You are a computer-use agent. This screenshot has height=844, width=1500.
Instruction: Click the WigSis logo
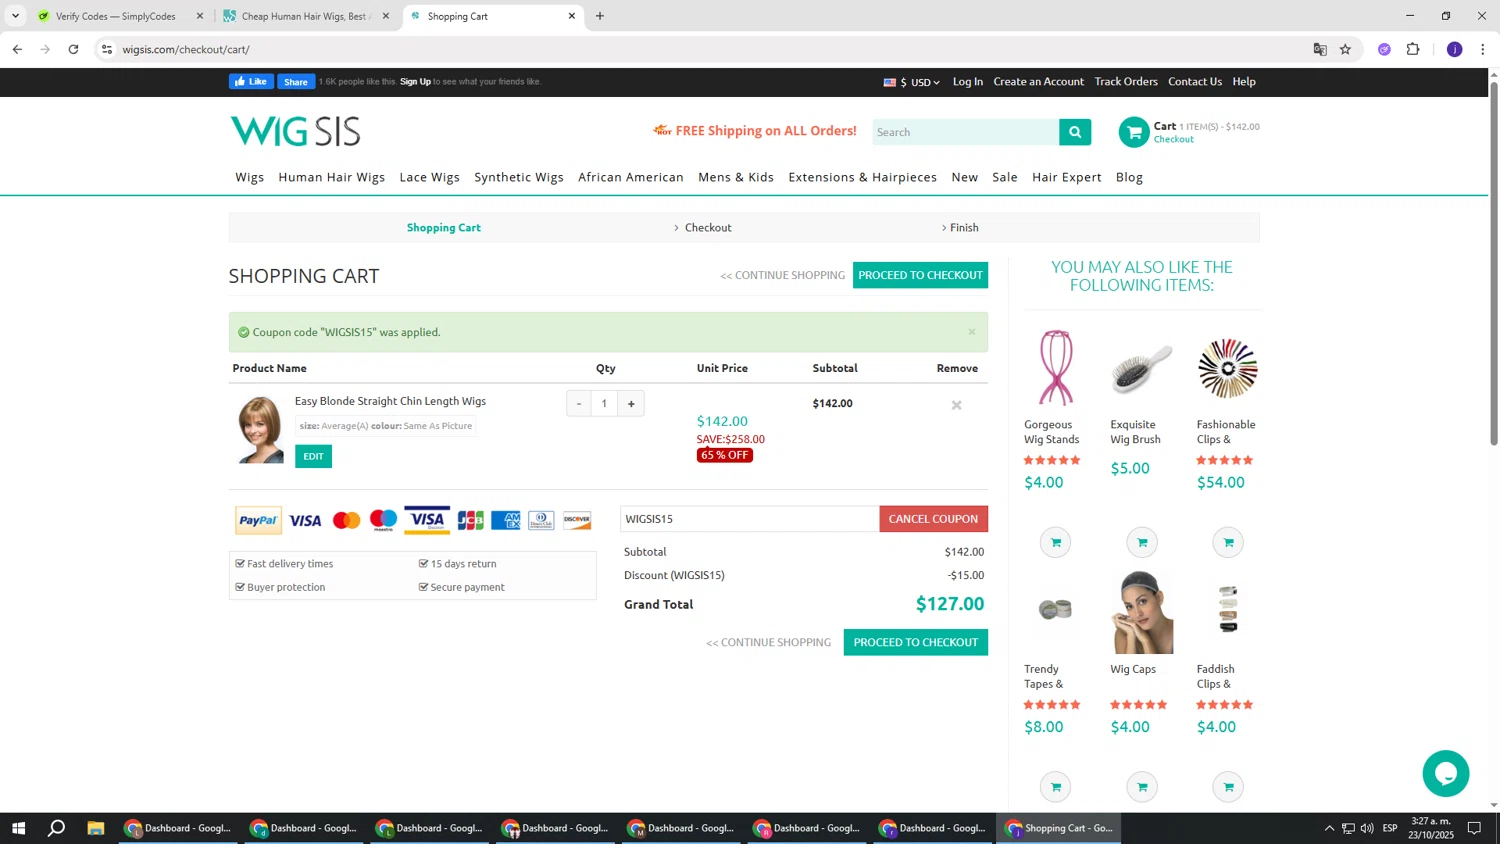tap(295, 131)
